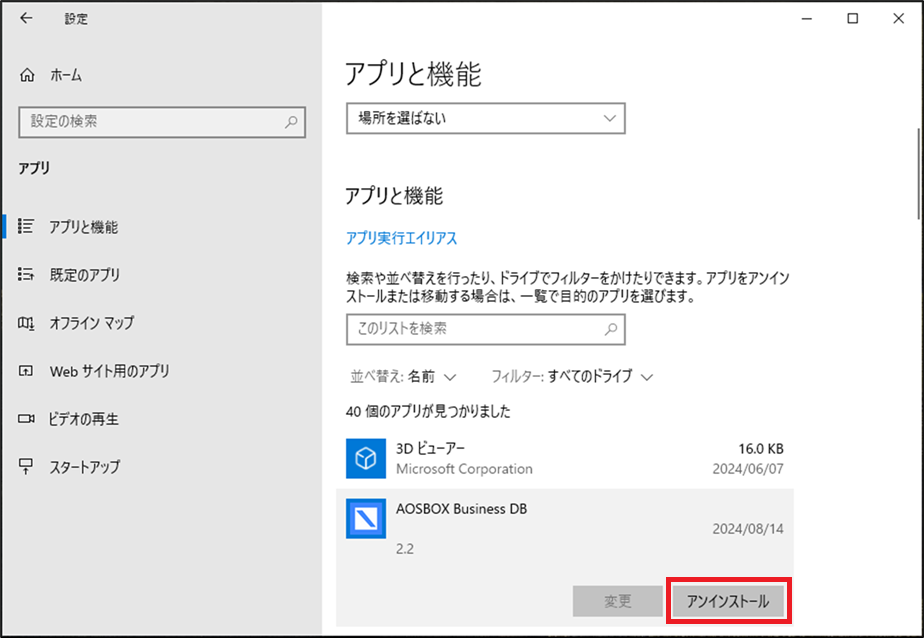Select the オフライン マップ sidebar icon
Image resolution: width=924 pixels, height=638 pixels.
coord(26,323)
